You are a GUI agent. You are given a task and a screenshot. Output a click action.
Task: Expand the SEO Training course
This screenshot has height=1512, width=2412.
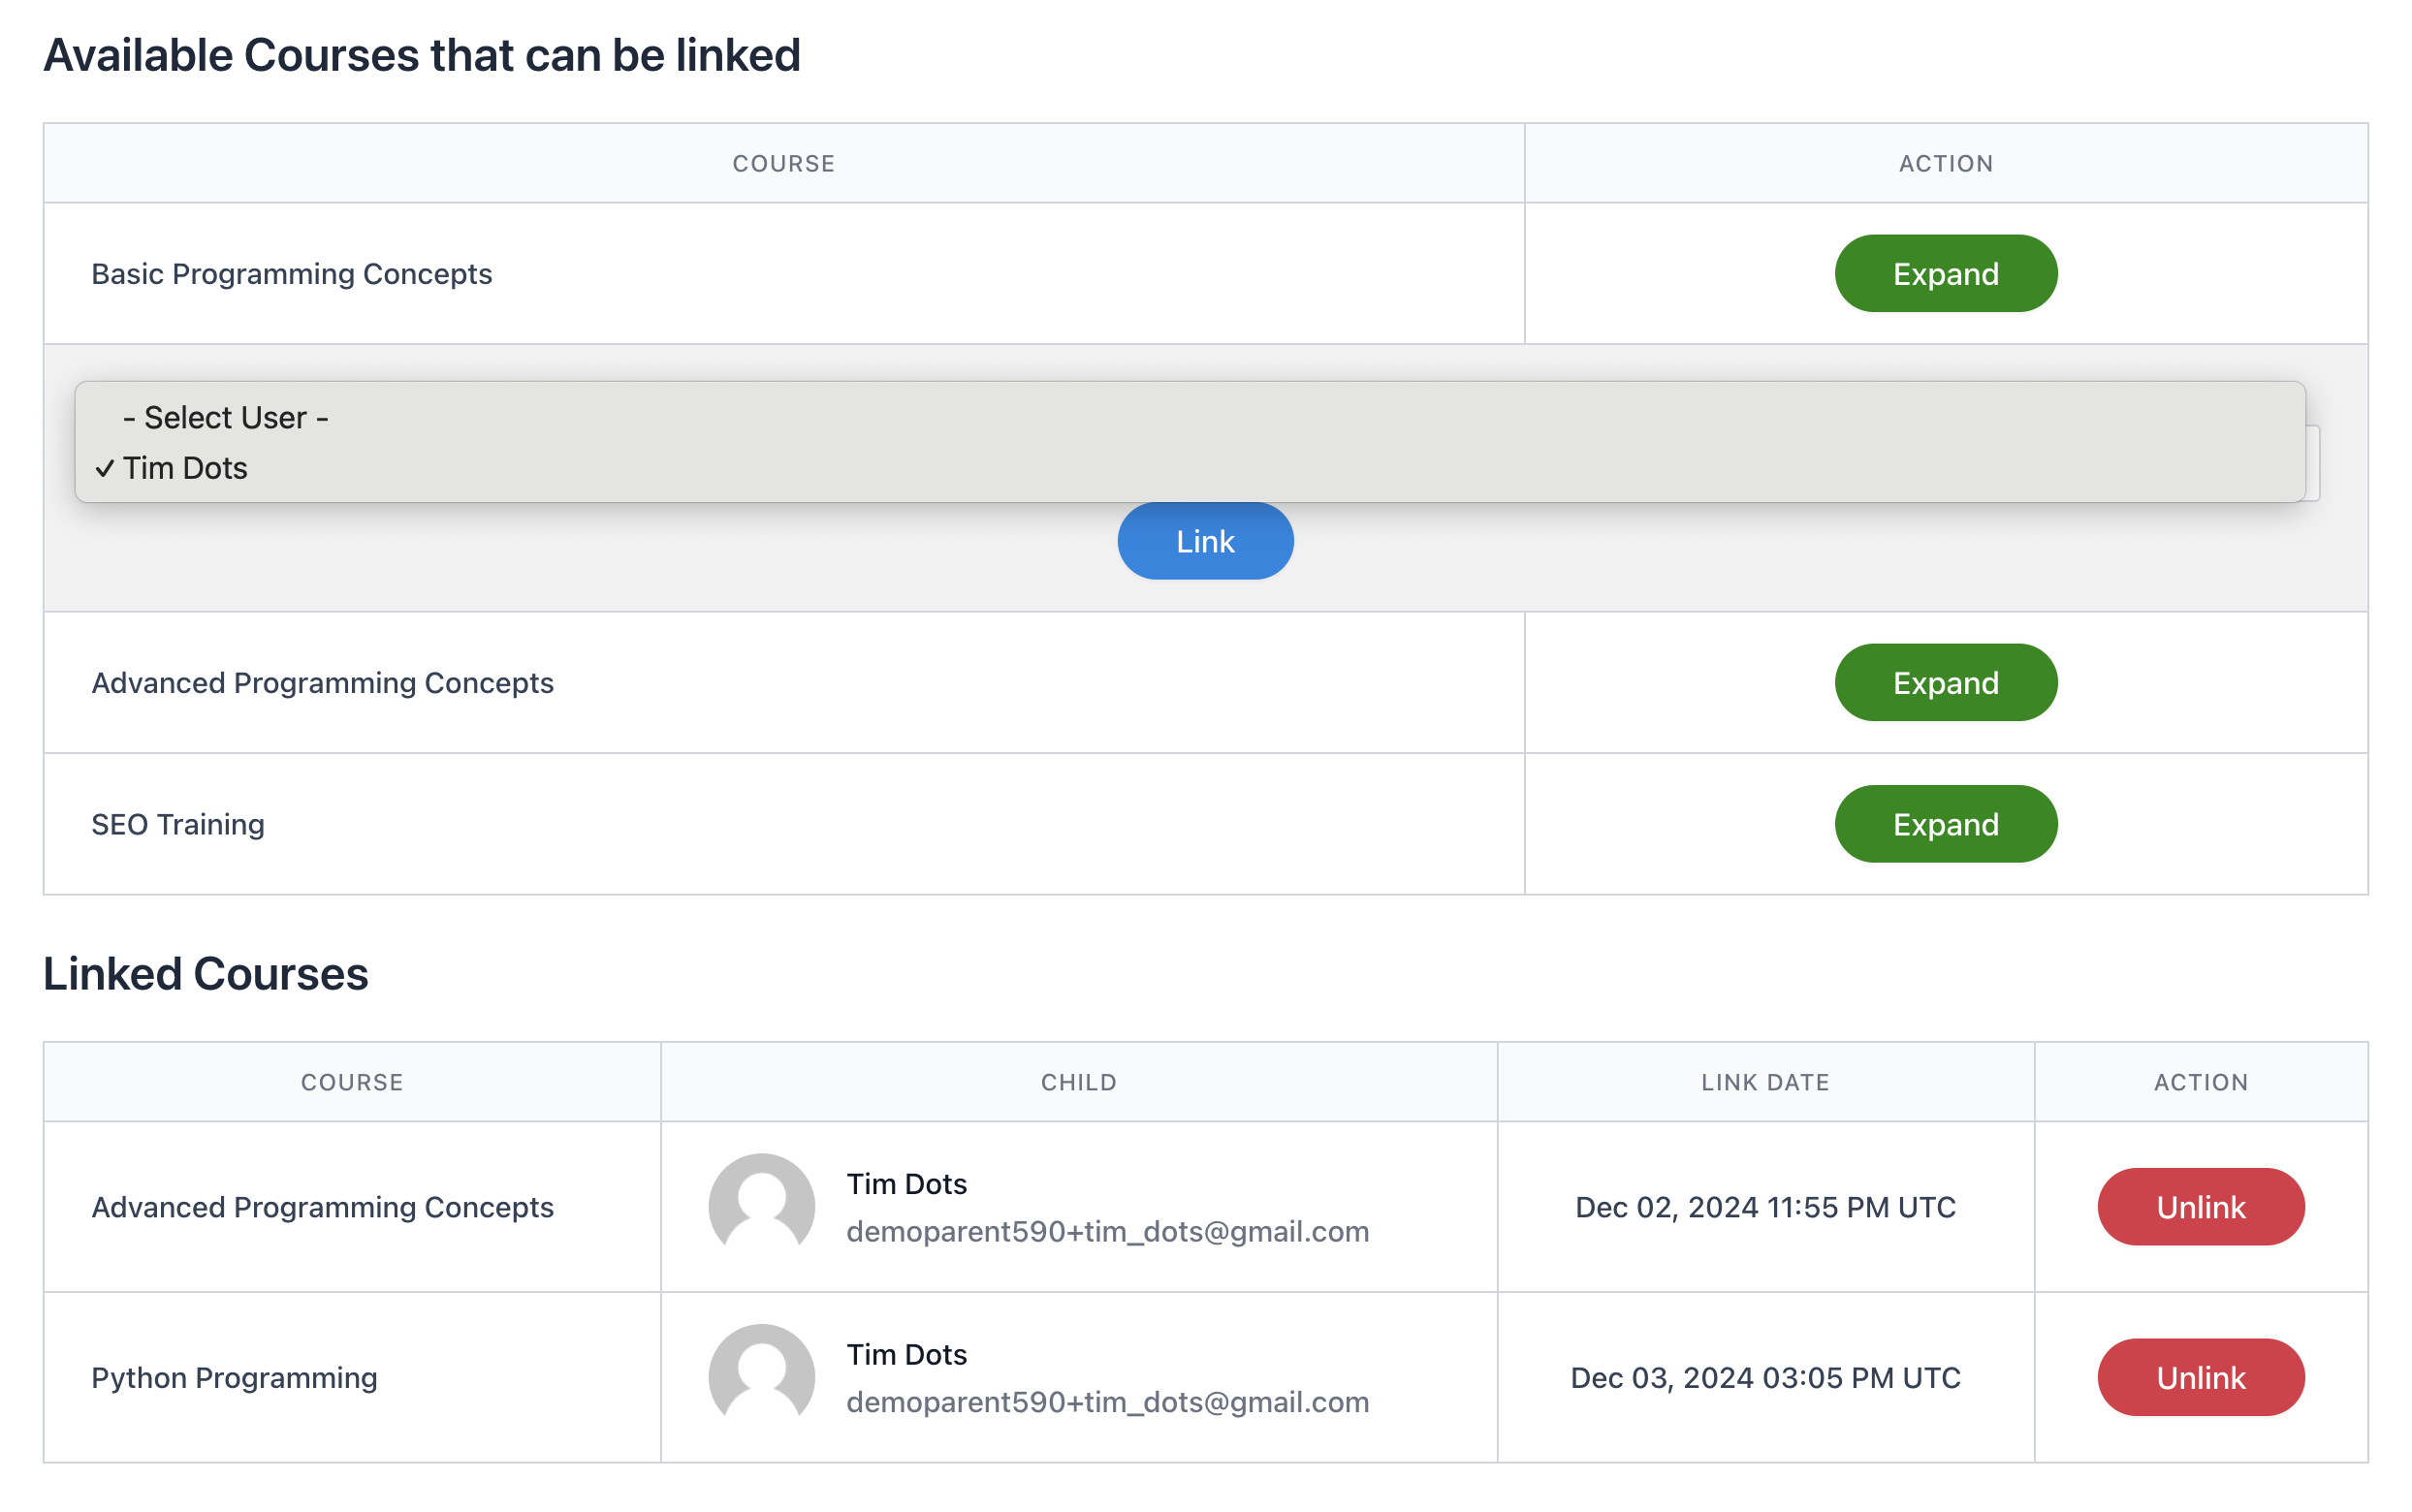[1945, 824]
